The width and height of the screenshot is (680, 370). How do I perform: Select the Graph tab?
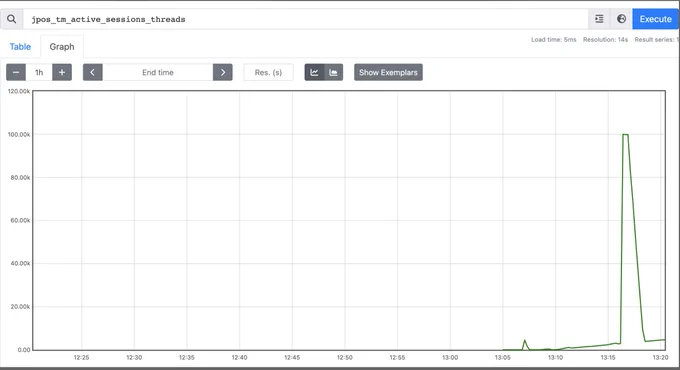pyautogui.click(x=62, y=47)
